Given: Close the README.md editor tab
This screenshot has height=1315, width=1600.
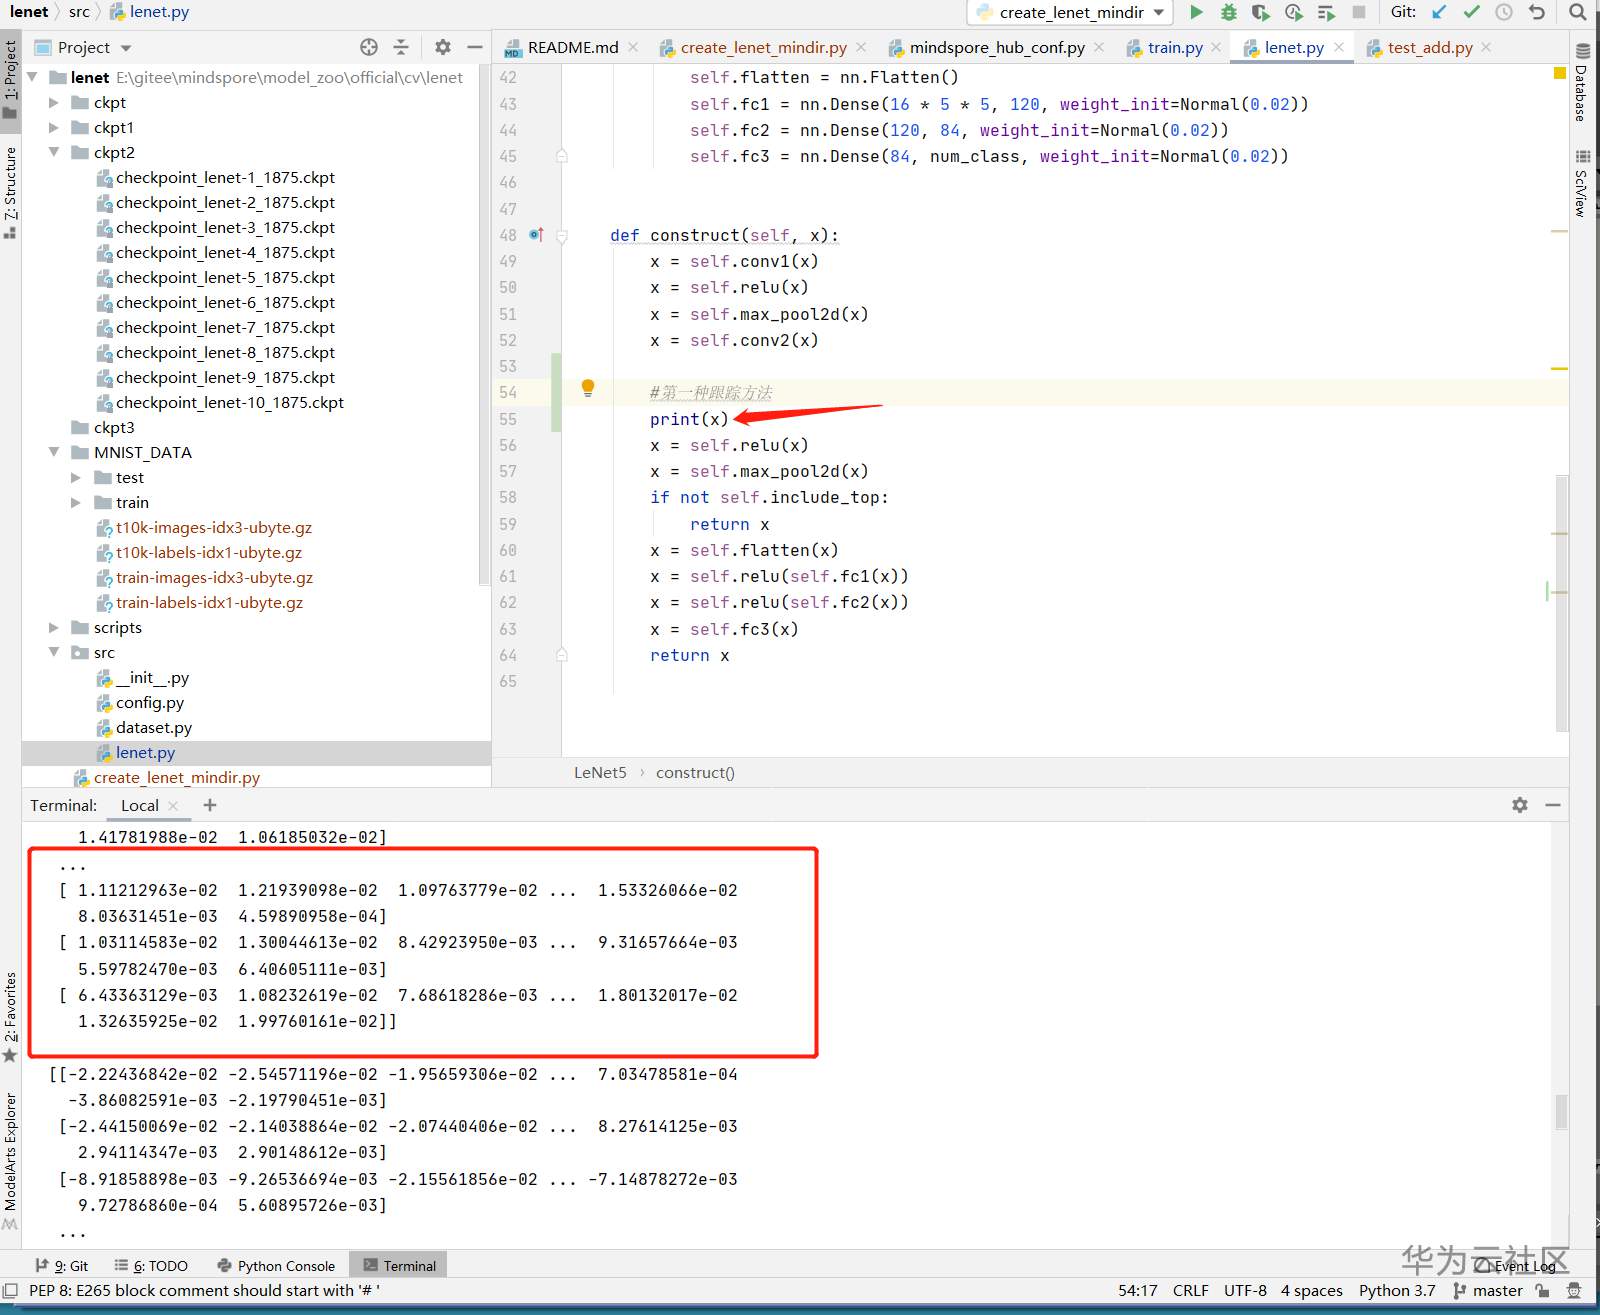Looking at the screenshot, I should tap(633, 47).
